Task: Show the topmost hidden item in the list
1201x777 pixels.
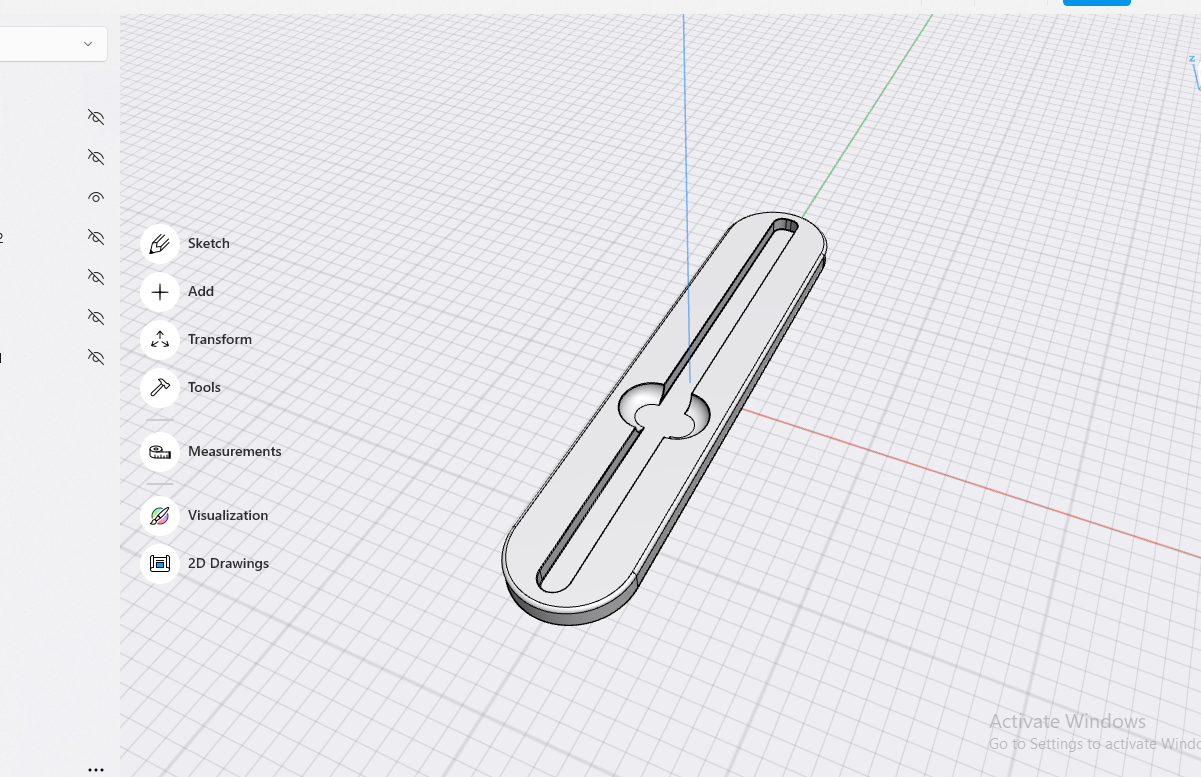Action: tap(96, 117)
